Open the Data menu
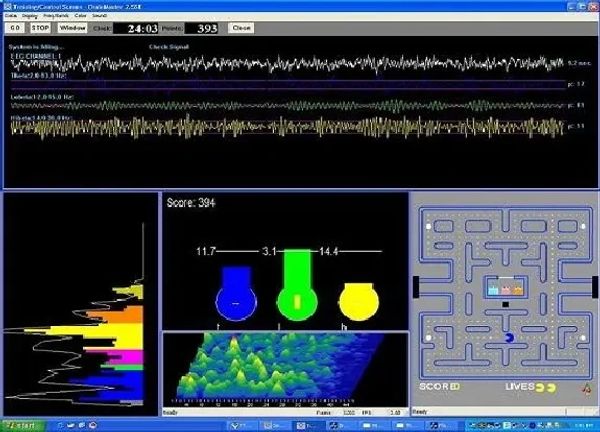 (10, 17)
